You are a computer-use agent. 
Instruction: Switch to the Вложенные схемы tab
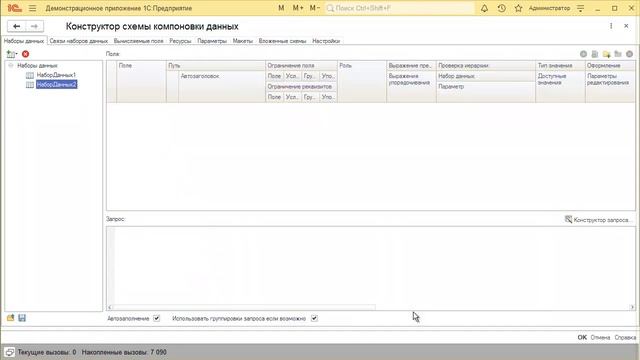[x=282, y=41]
